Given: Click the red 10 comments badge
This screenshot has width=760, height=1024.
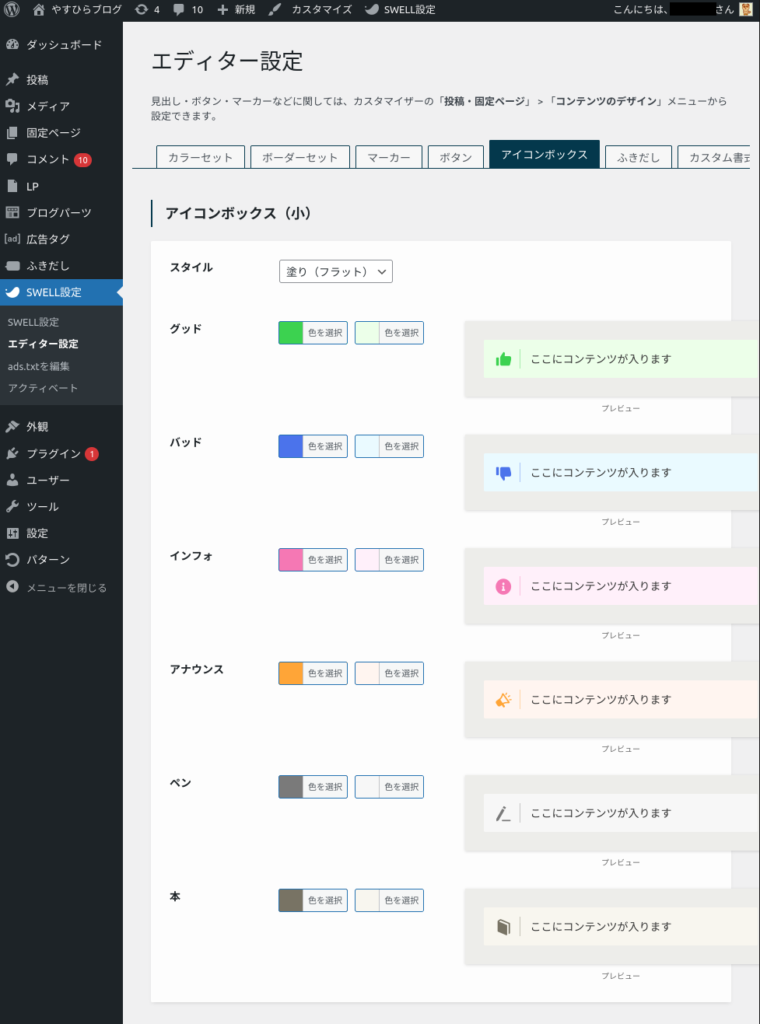Looking at the screenshot, I should point(83,159).
